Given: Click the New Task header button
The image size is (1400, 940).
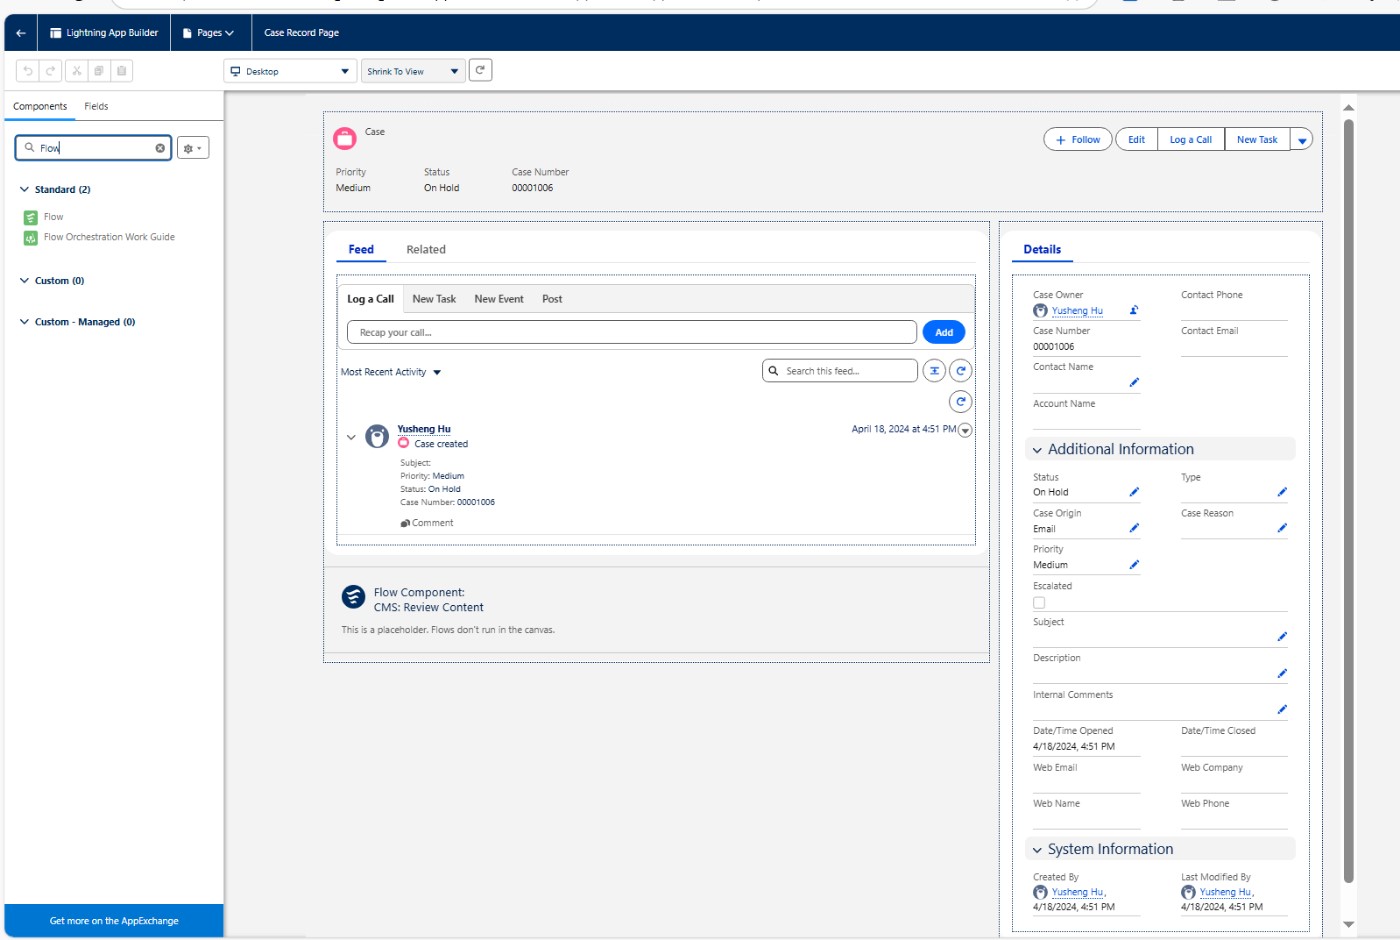Looking at the screenshot, I should pos(1257,140).
